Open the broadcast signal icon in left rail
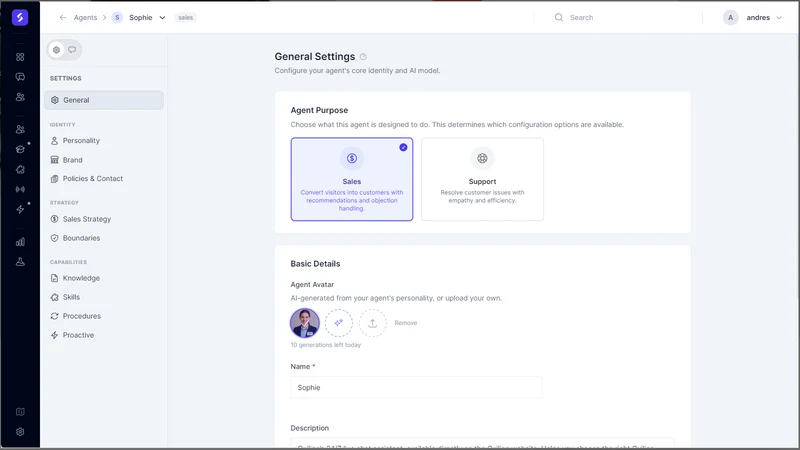Screen dimensions: 800x450 [20, 189]
